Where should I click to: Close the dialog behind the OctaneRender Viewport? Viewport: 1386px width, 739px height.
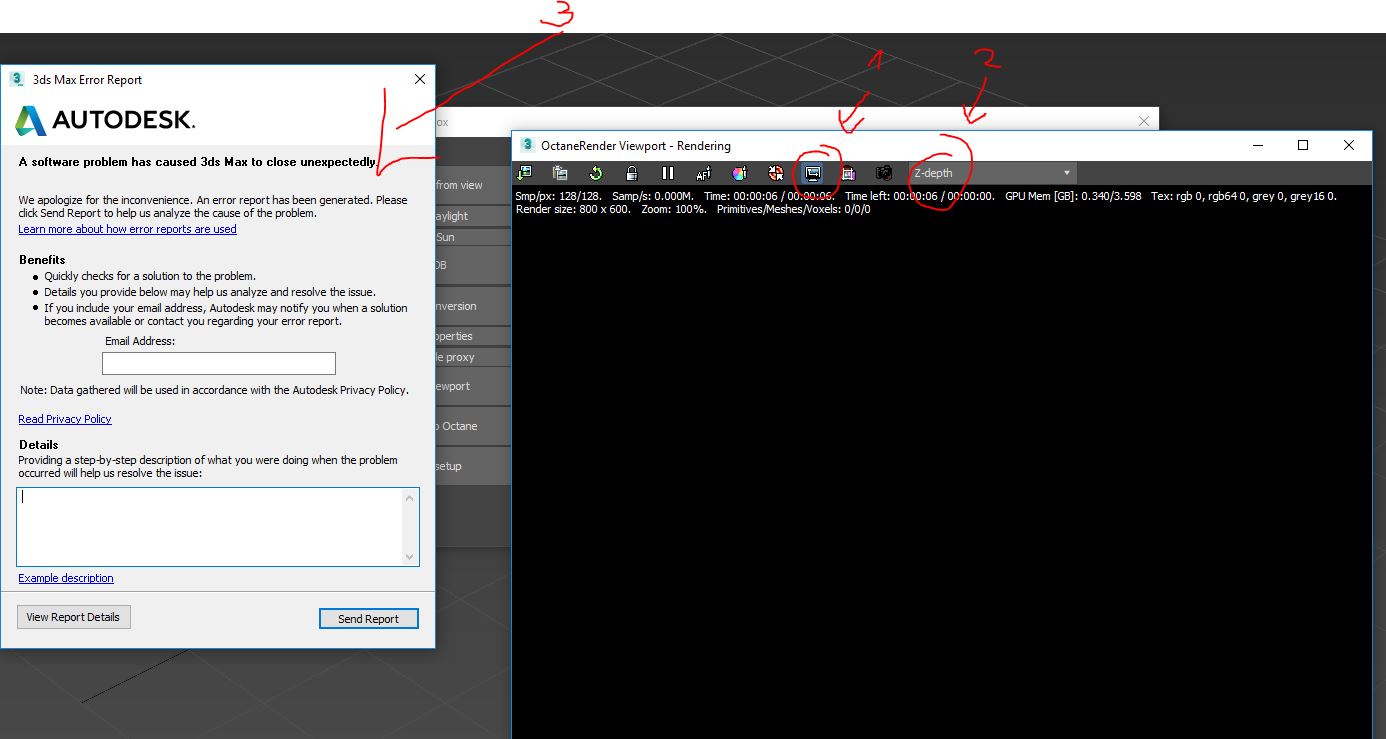point(1144,121)
